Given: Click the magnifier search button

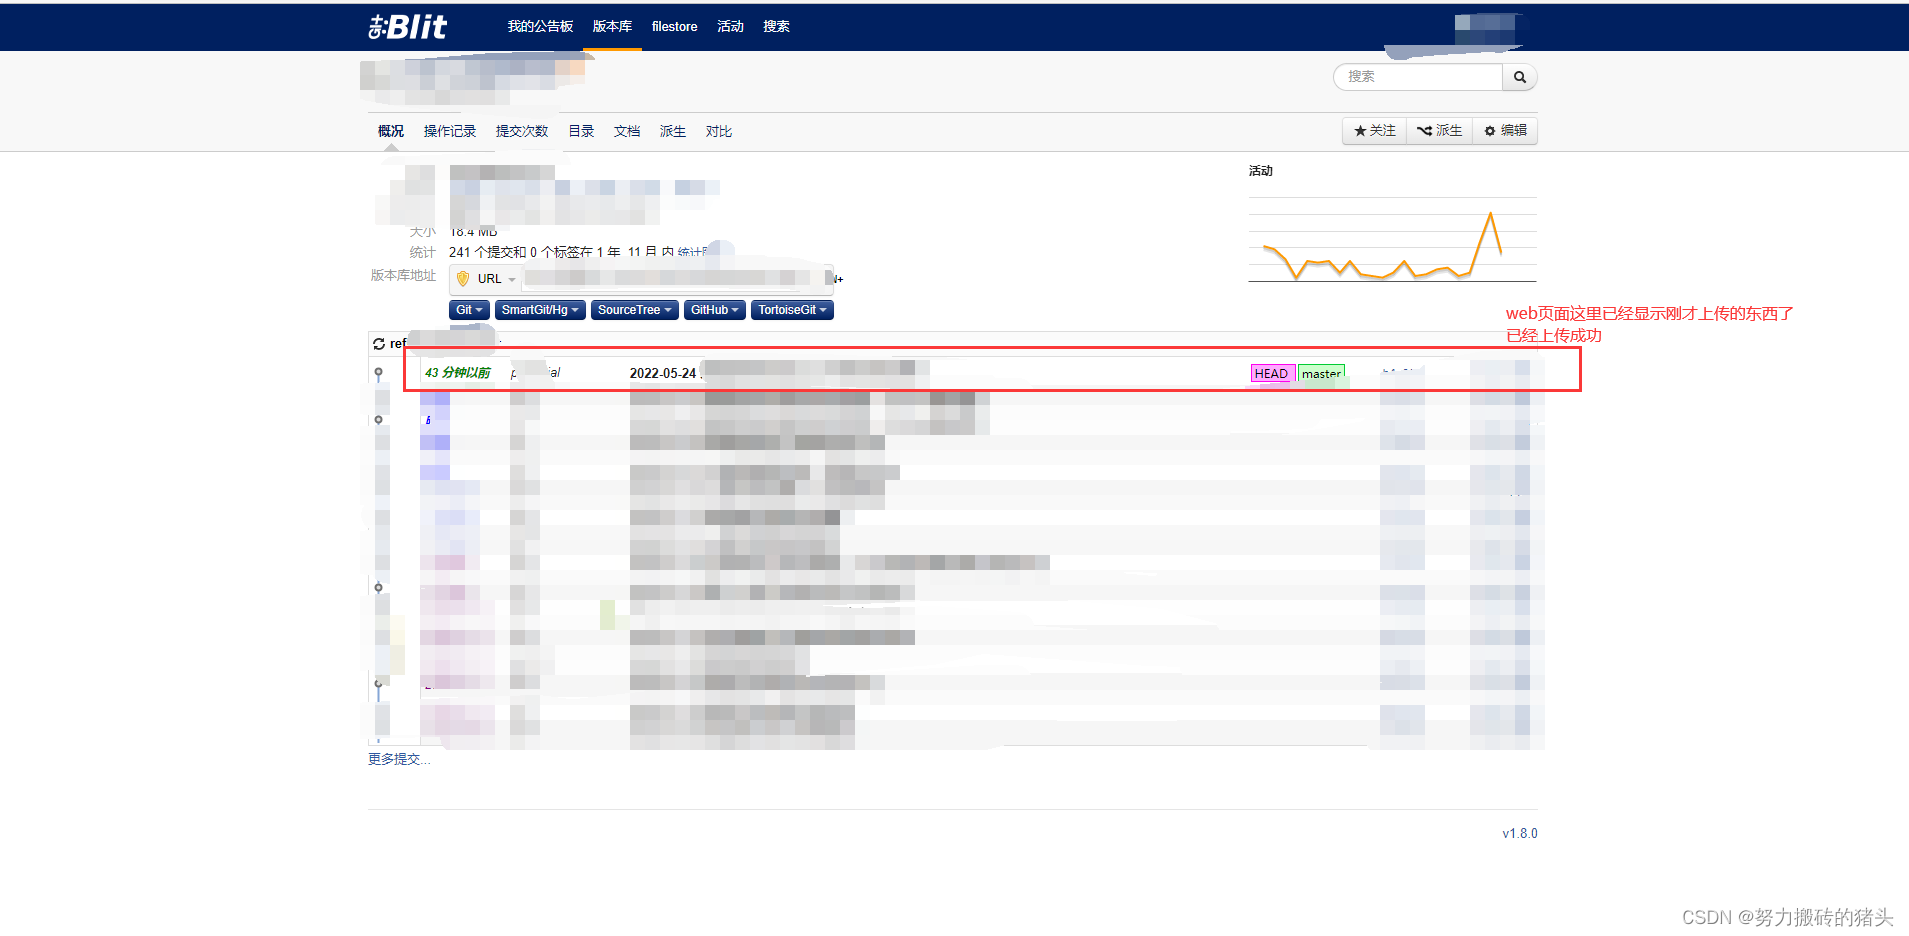Looking at the screenshot, I should point(1520,77).
